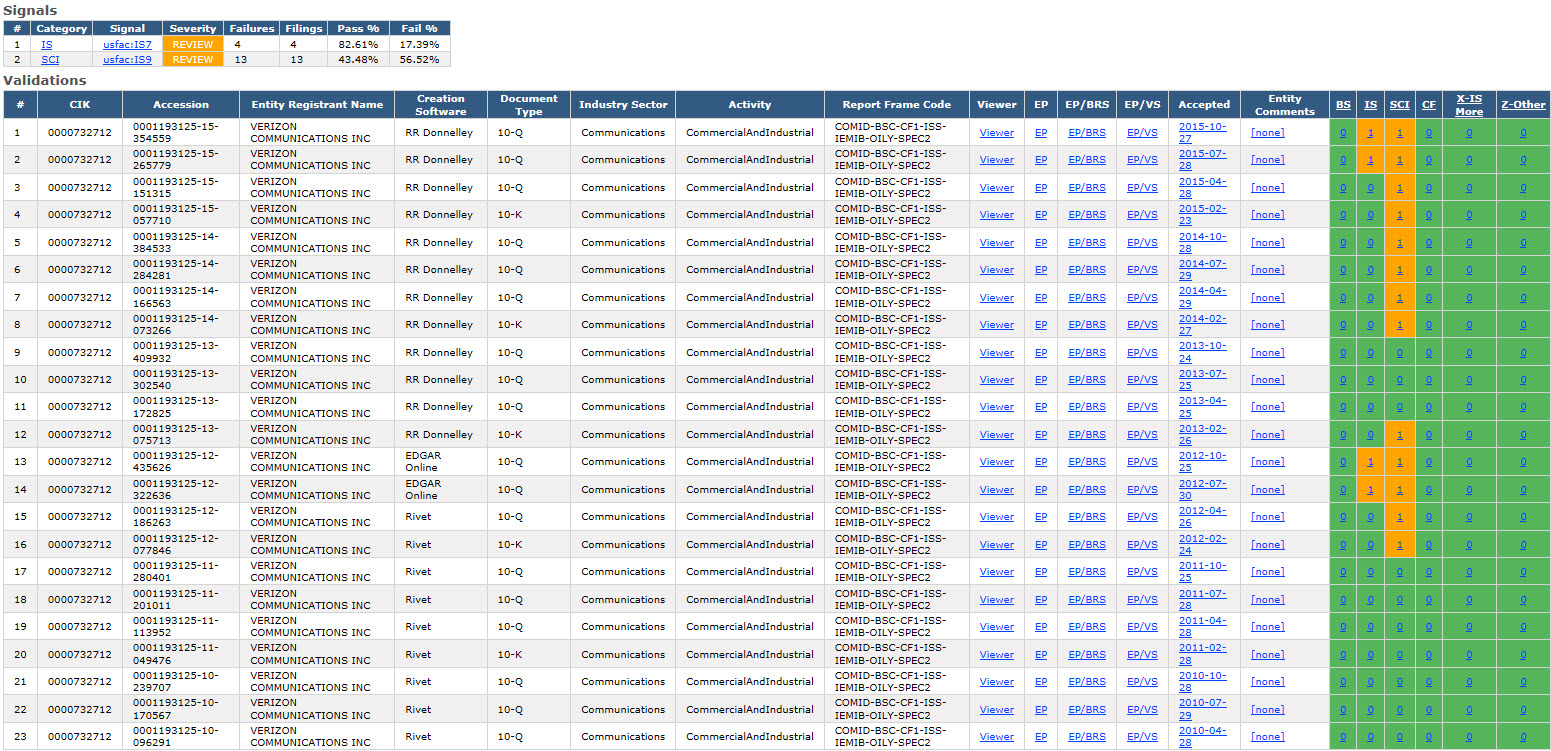The image size is (1551, 751).
Task: Click the REVIEW severity cell for usfac:IS9
Action: [x=193, y=59]
